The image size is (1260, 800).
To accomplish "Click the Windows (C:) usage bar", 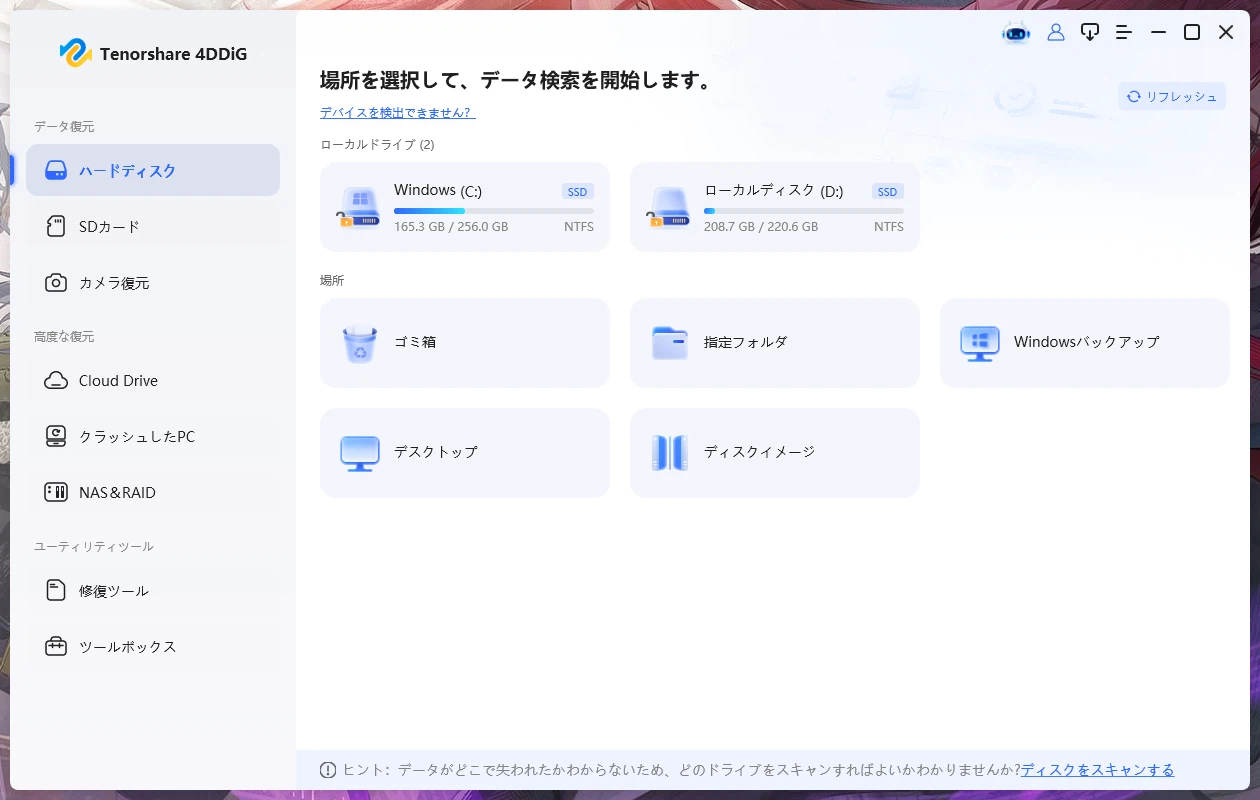I will click(494, 211).
